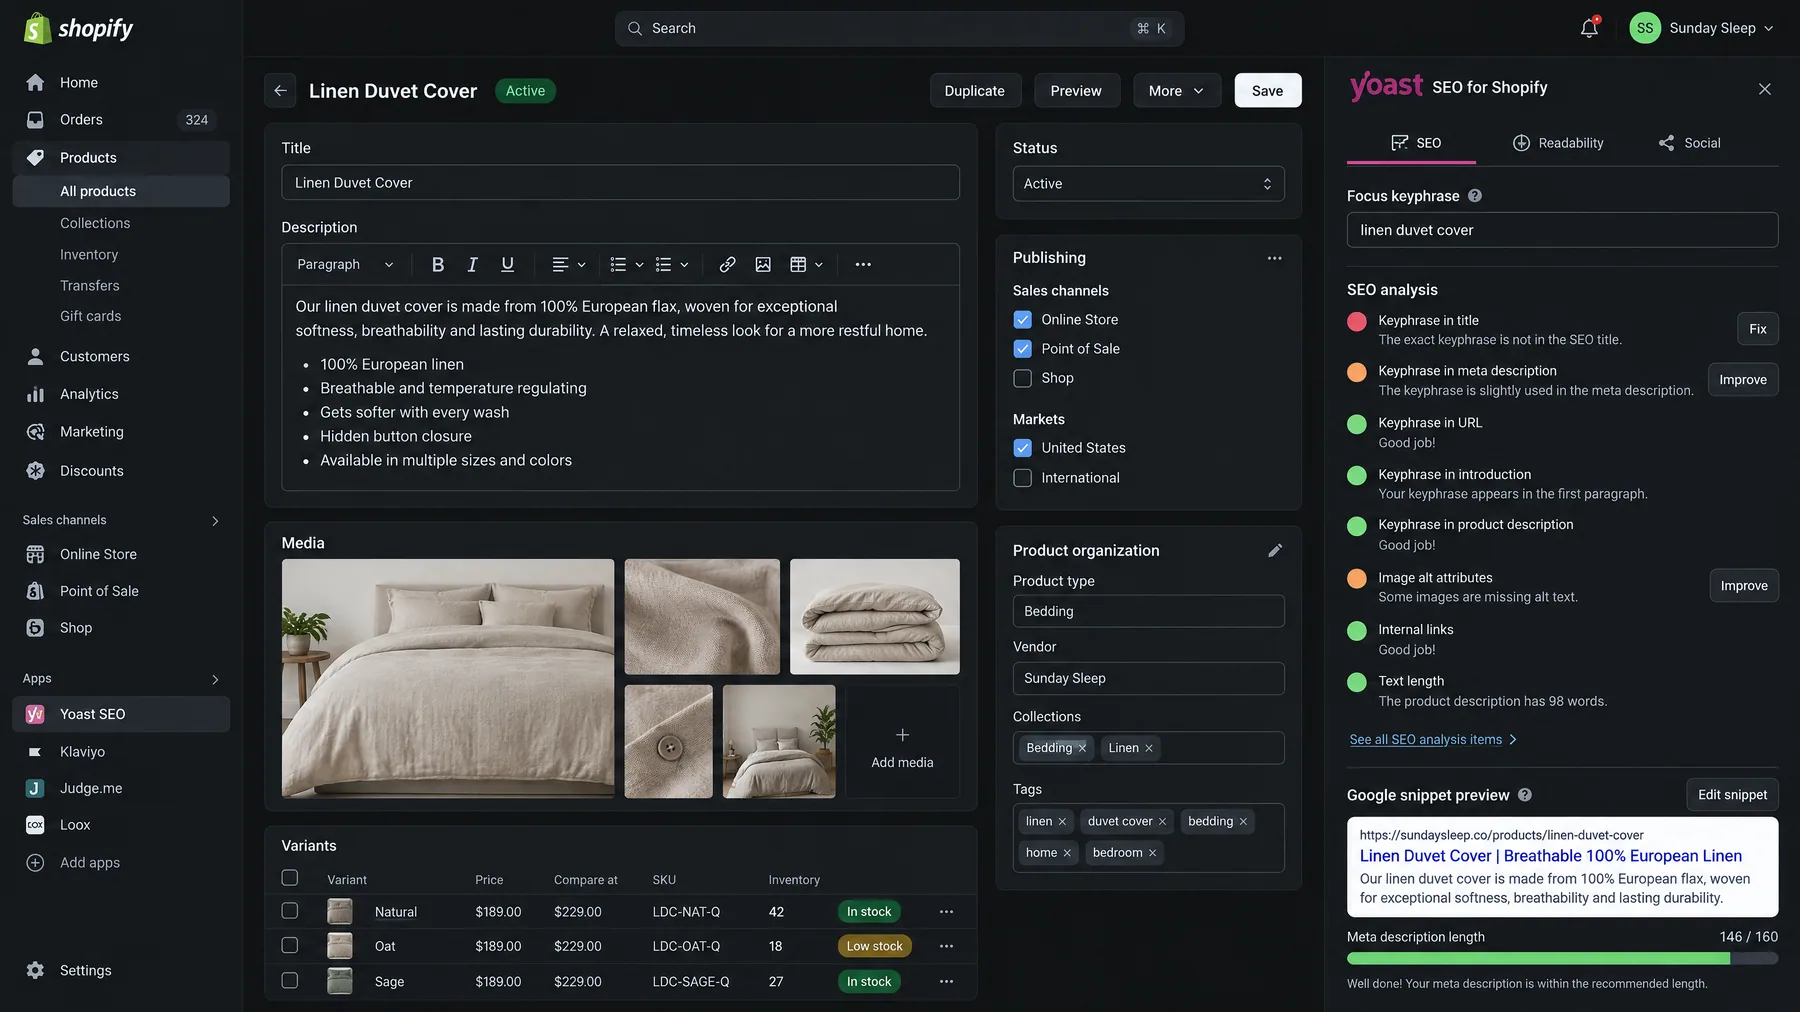Apply underline formatting in description toolbar

507,265
